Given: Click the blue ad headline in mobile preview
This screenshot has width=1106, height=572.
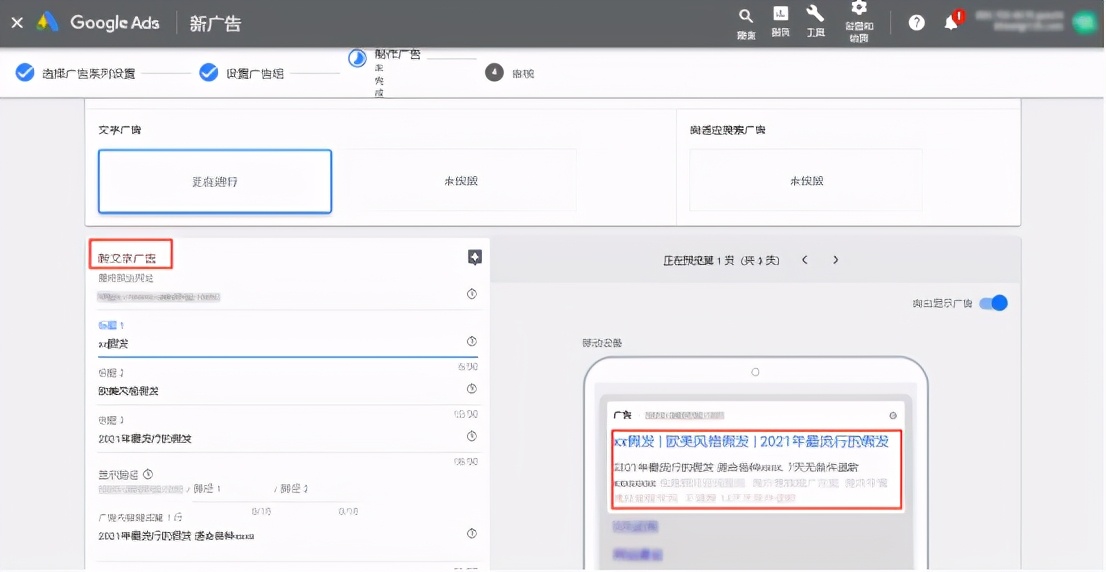Looking at the screenshot, I should tap(751, 442).
